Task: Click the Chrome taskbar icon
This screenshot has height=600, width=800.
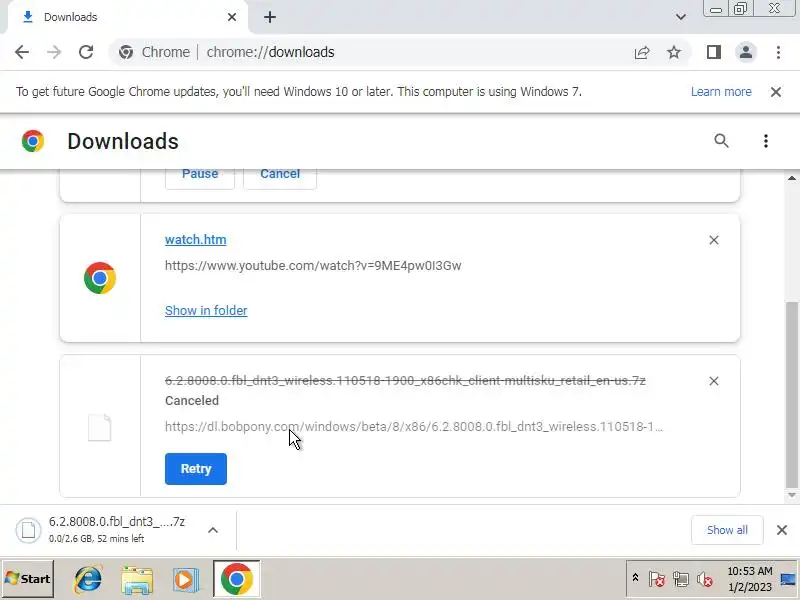Action: coord(237,579)
